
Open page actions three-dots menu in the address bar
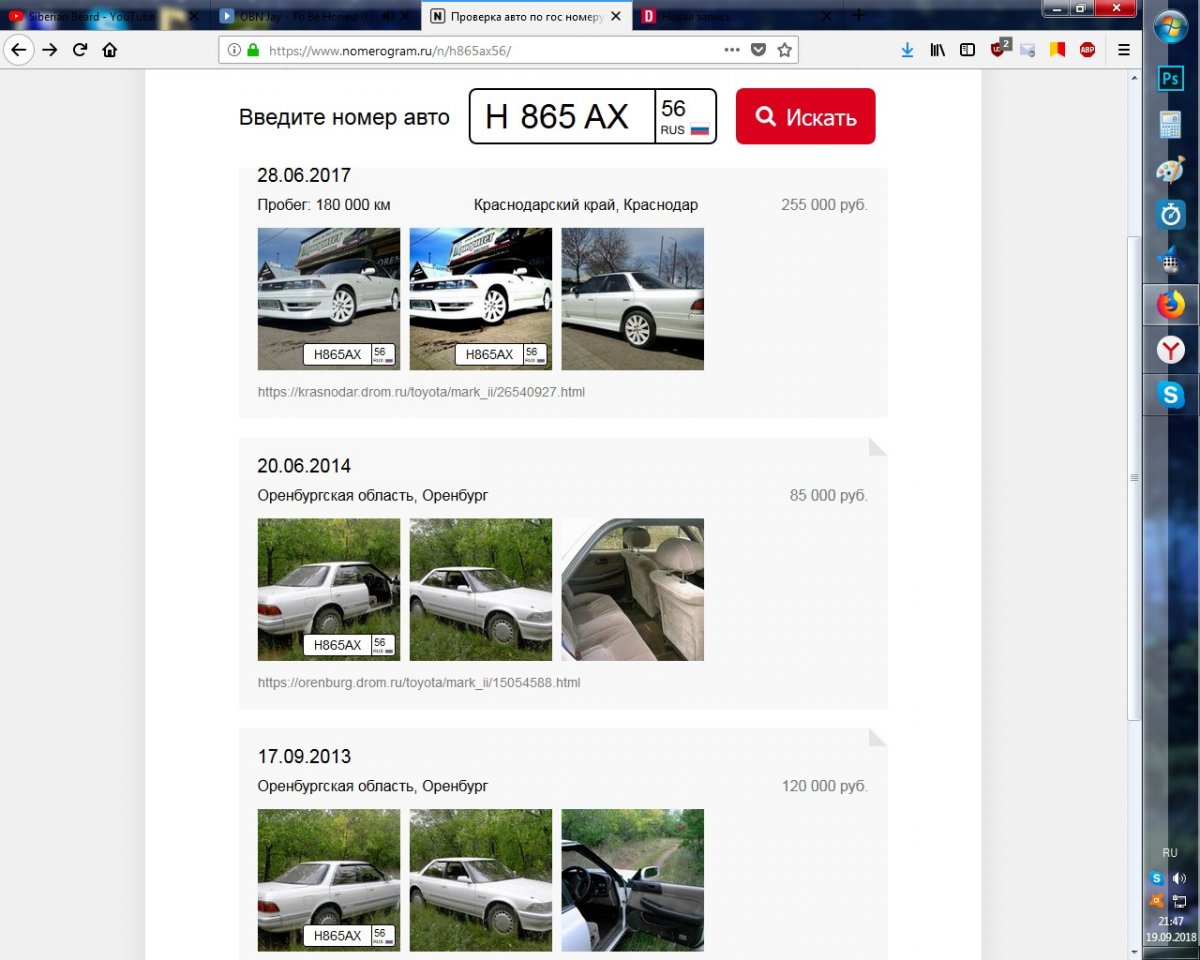click(732, 50)
